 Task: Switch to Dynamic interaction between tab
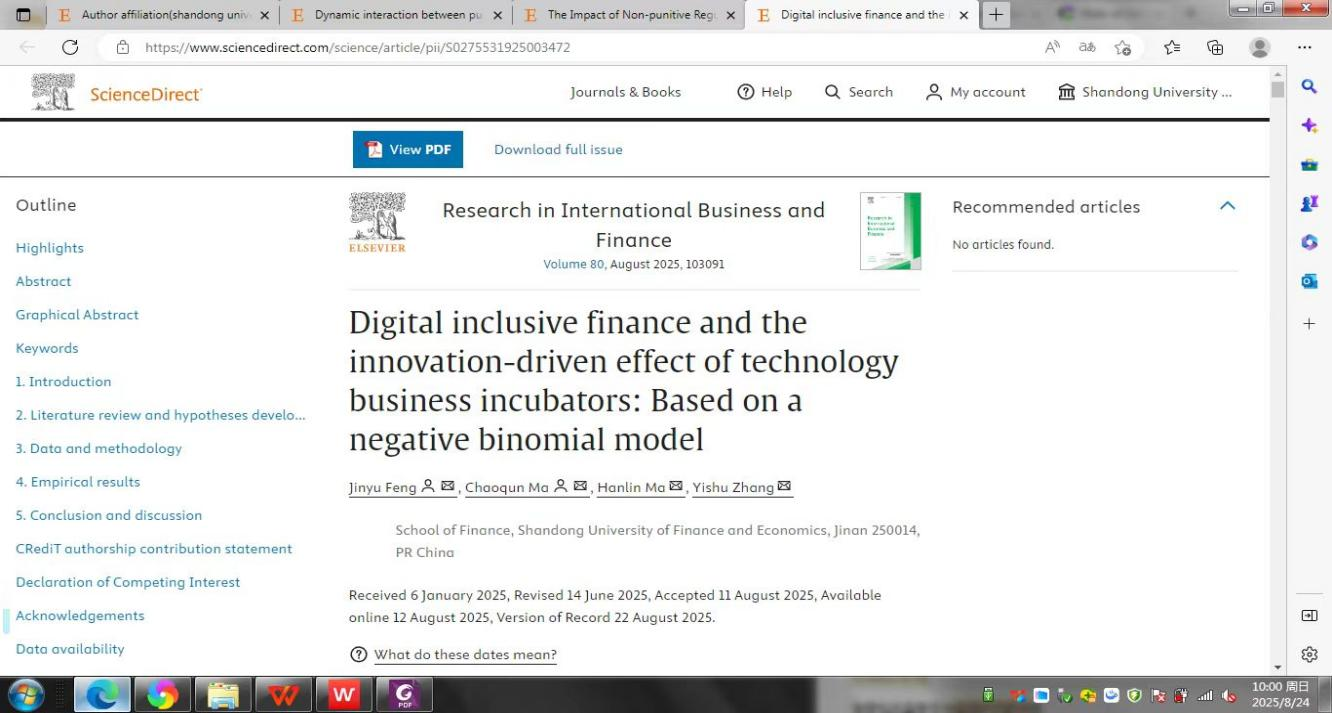(x=396, y=15)
